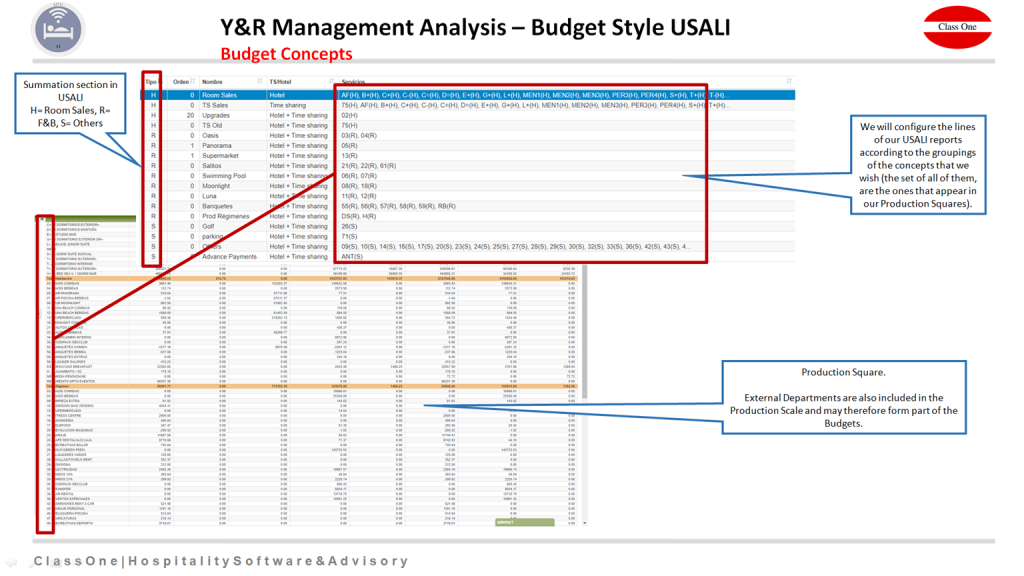Image resolution: width=1024 pixels, height=576 pixels.
Task: Select the Moonlight row name
Action: click(216, 186)
